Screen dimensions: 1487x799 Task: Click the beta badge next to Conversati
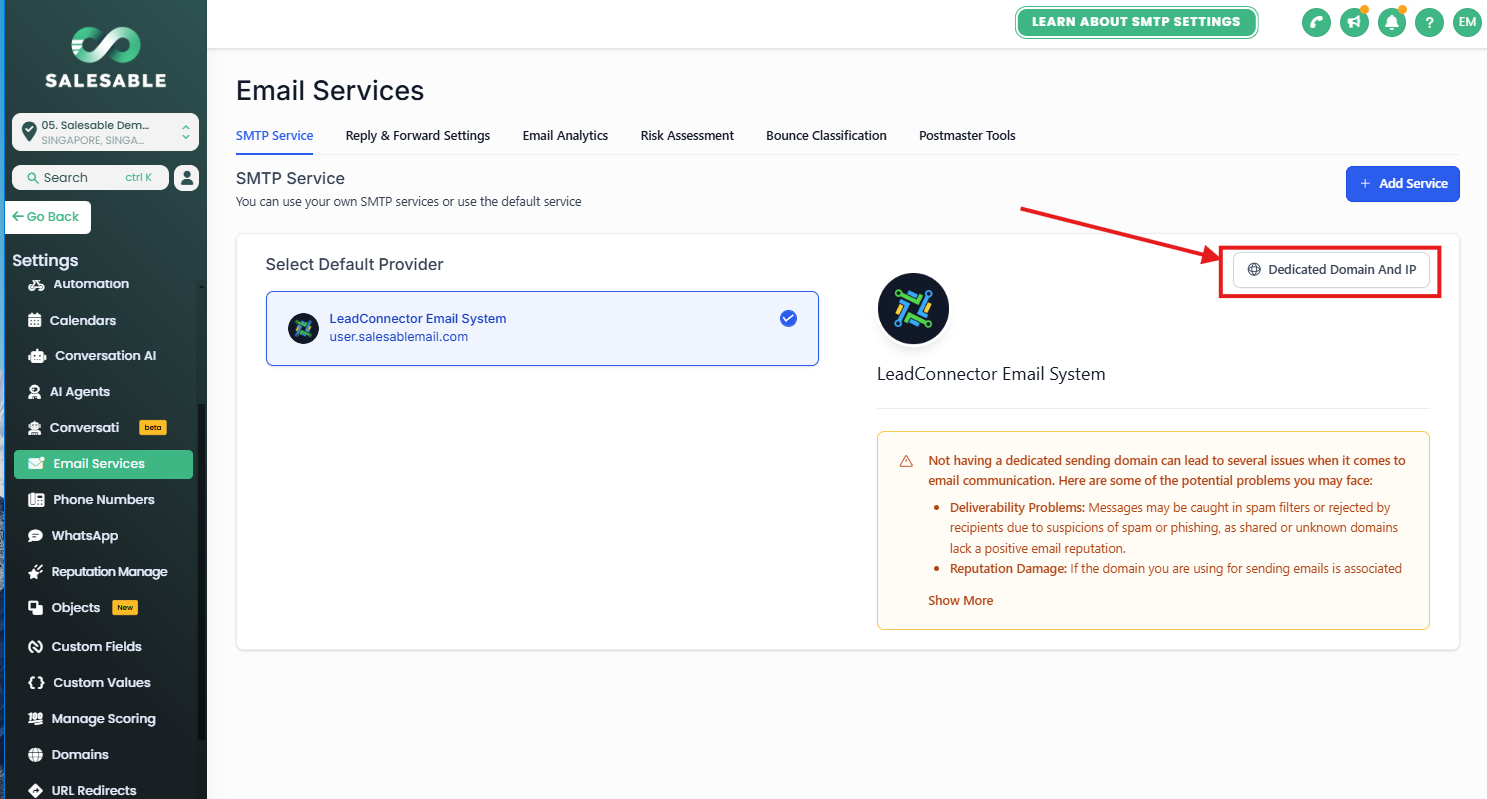point(153,428)
